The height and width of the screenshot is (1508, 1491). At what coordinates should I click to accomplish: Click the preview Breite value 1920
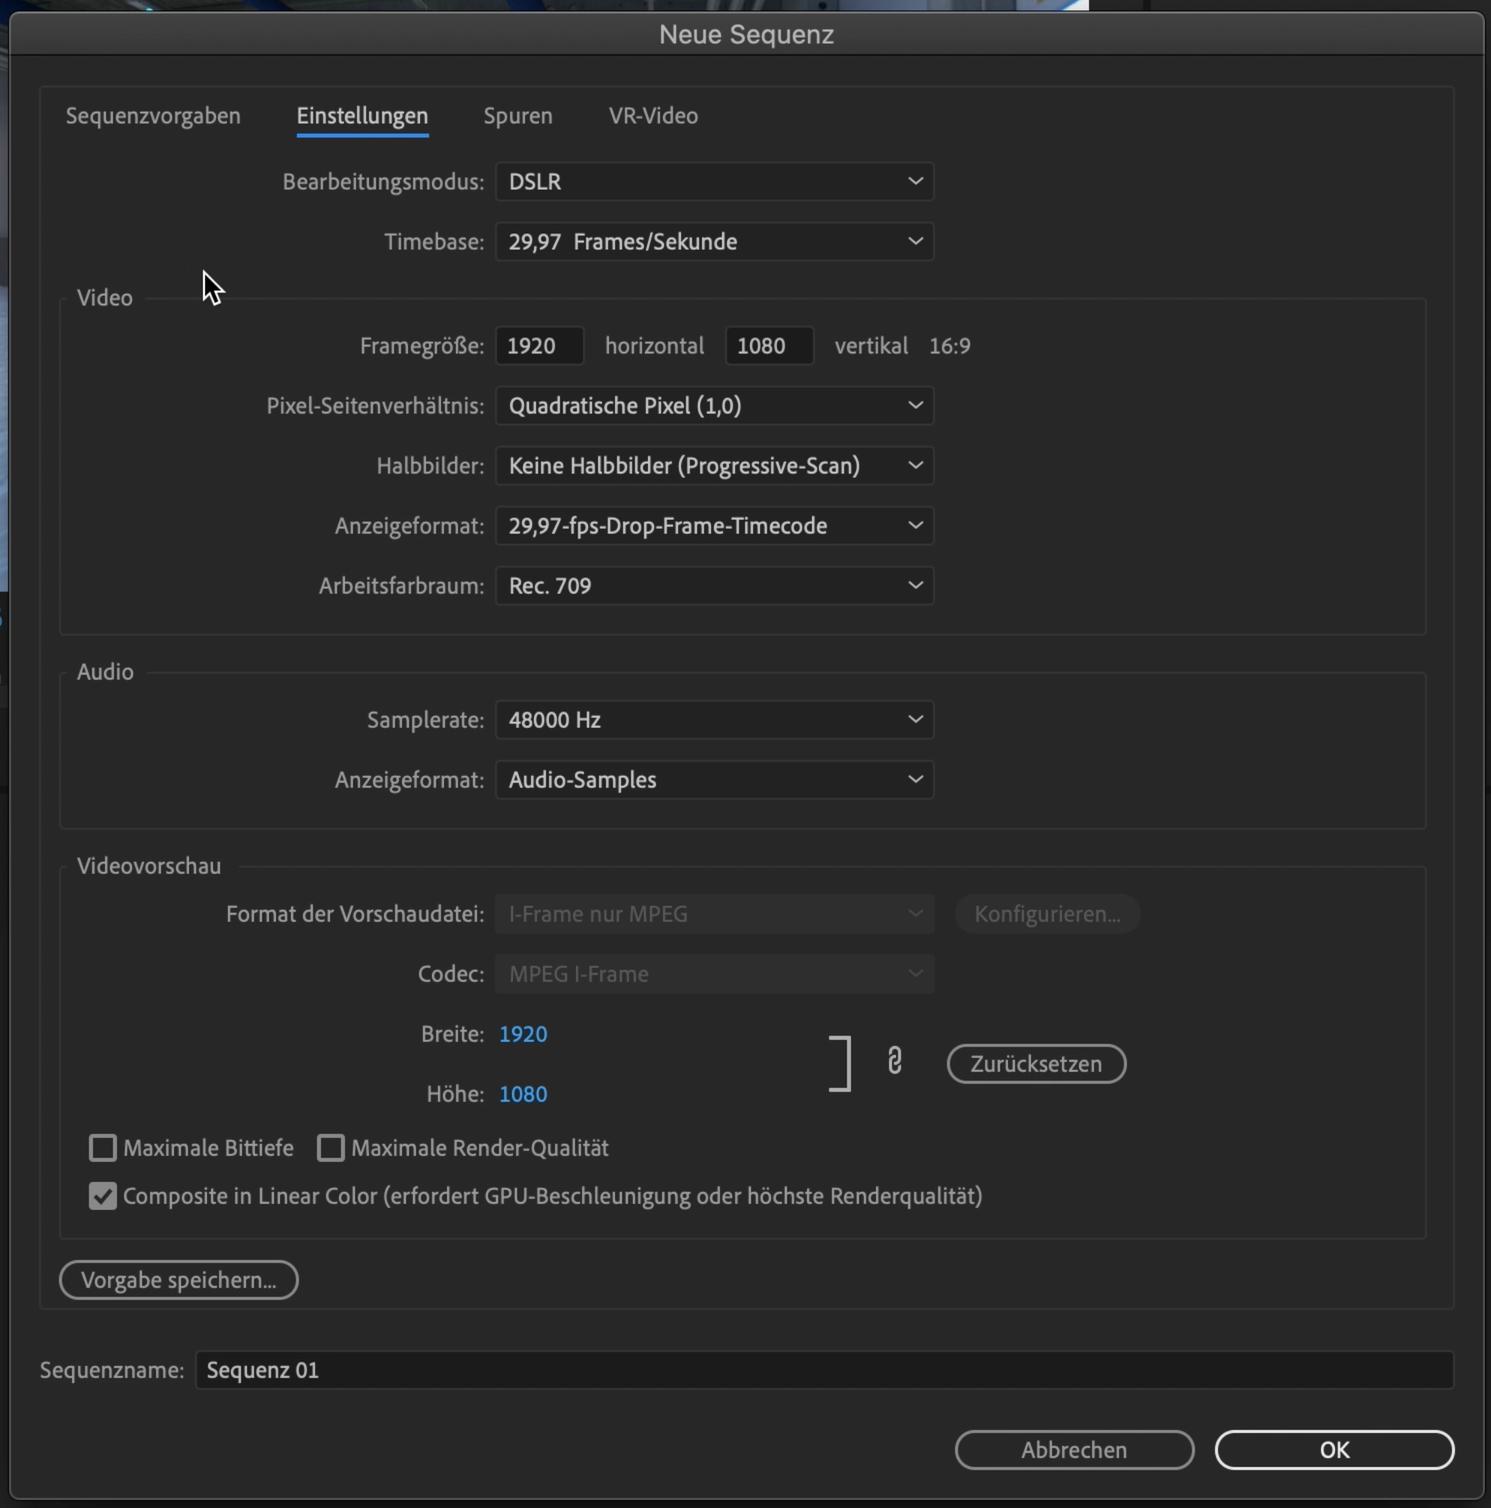[523, 1034]
